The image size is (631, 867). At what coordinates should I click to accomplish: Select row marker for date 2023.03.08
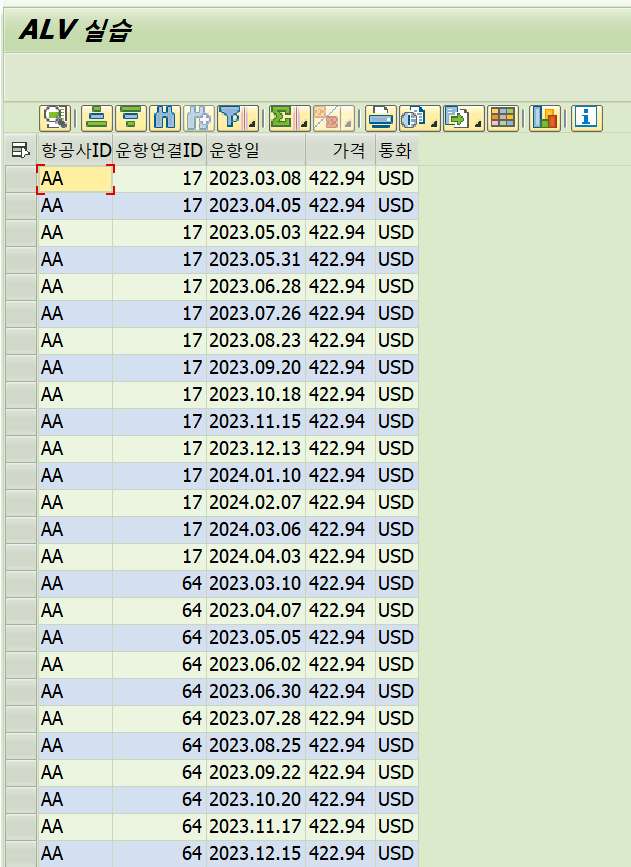[21, 179]
